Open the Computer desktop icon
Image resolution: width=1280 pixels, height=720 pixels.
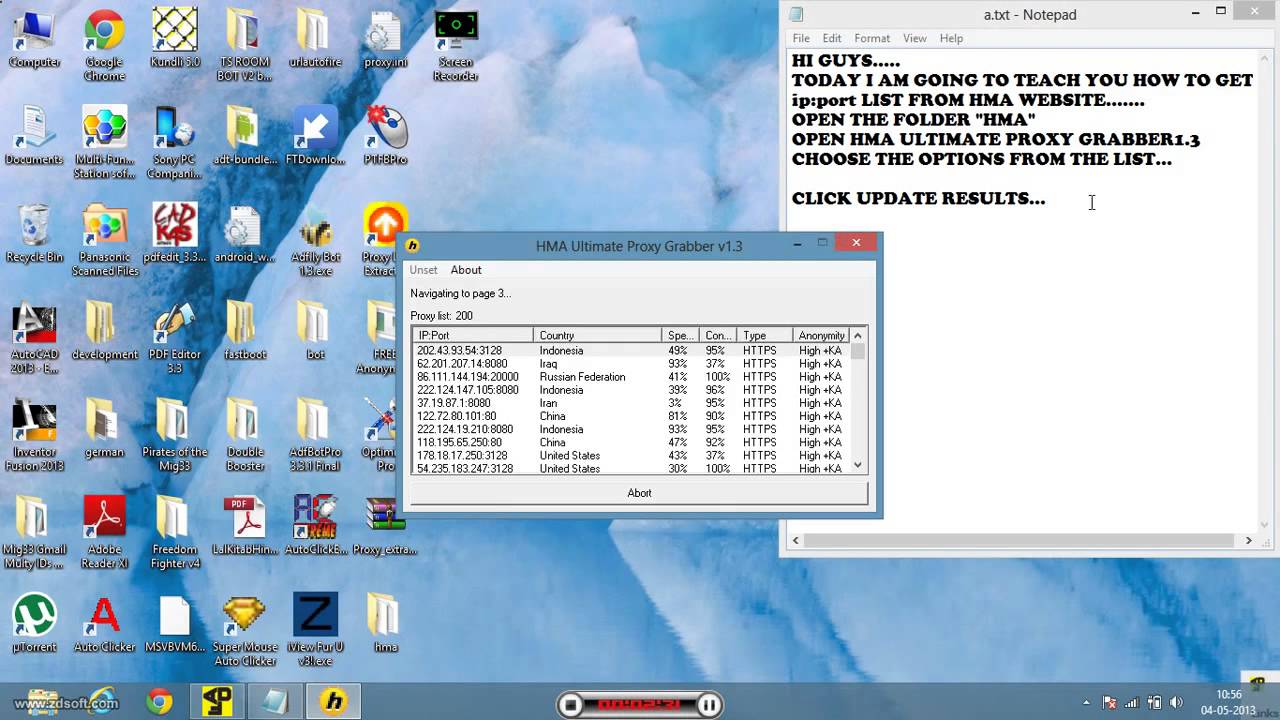click(34, 40)
